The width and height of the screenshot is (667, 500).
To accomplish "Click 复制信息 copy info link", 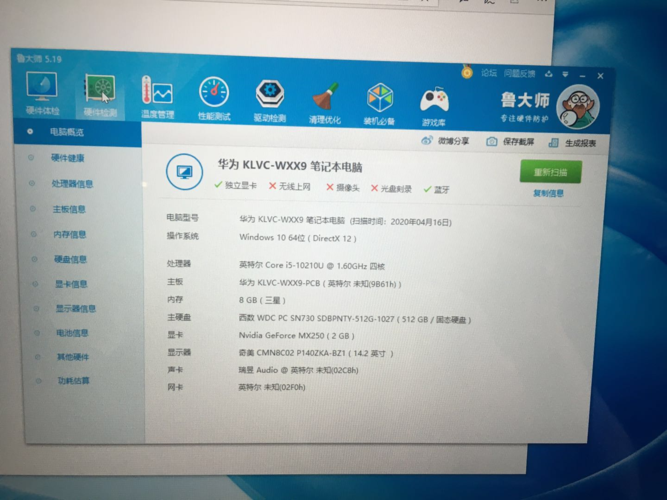I will (x=548, y=193).
